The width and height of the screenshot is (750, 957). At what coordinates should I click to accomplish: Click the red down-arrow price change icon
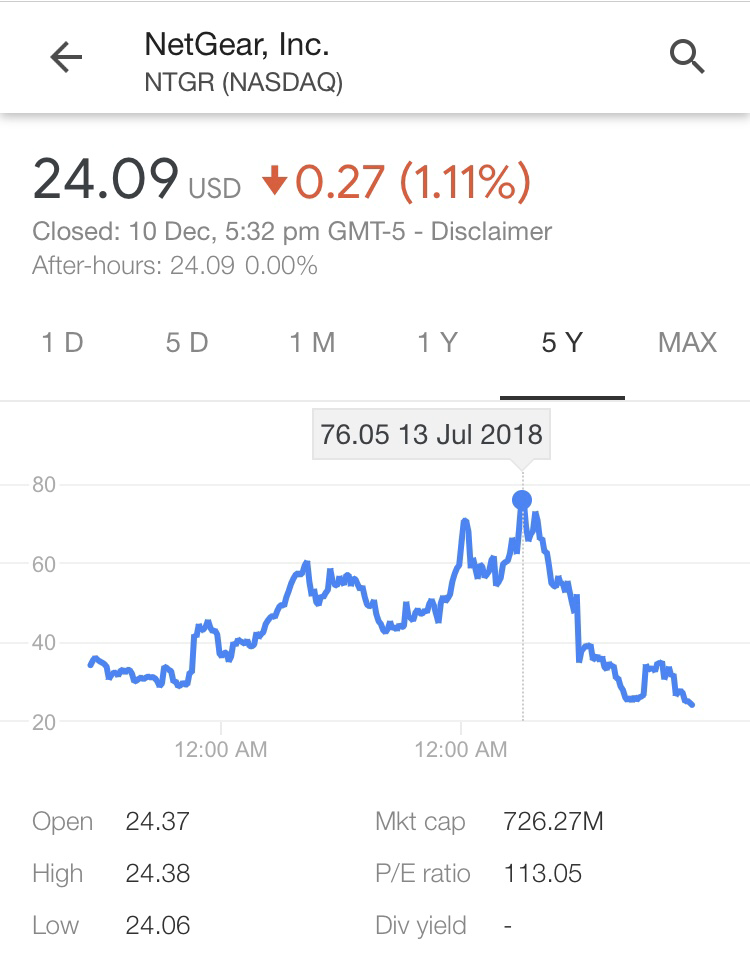pos(275,181)
